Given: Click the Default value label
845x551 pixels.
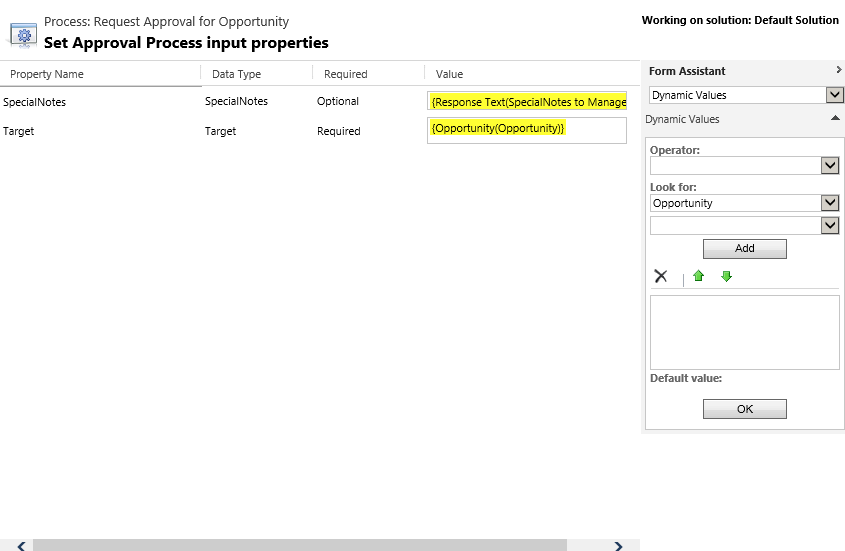Looking at the screenshot, I should (x=686, y=378).
